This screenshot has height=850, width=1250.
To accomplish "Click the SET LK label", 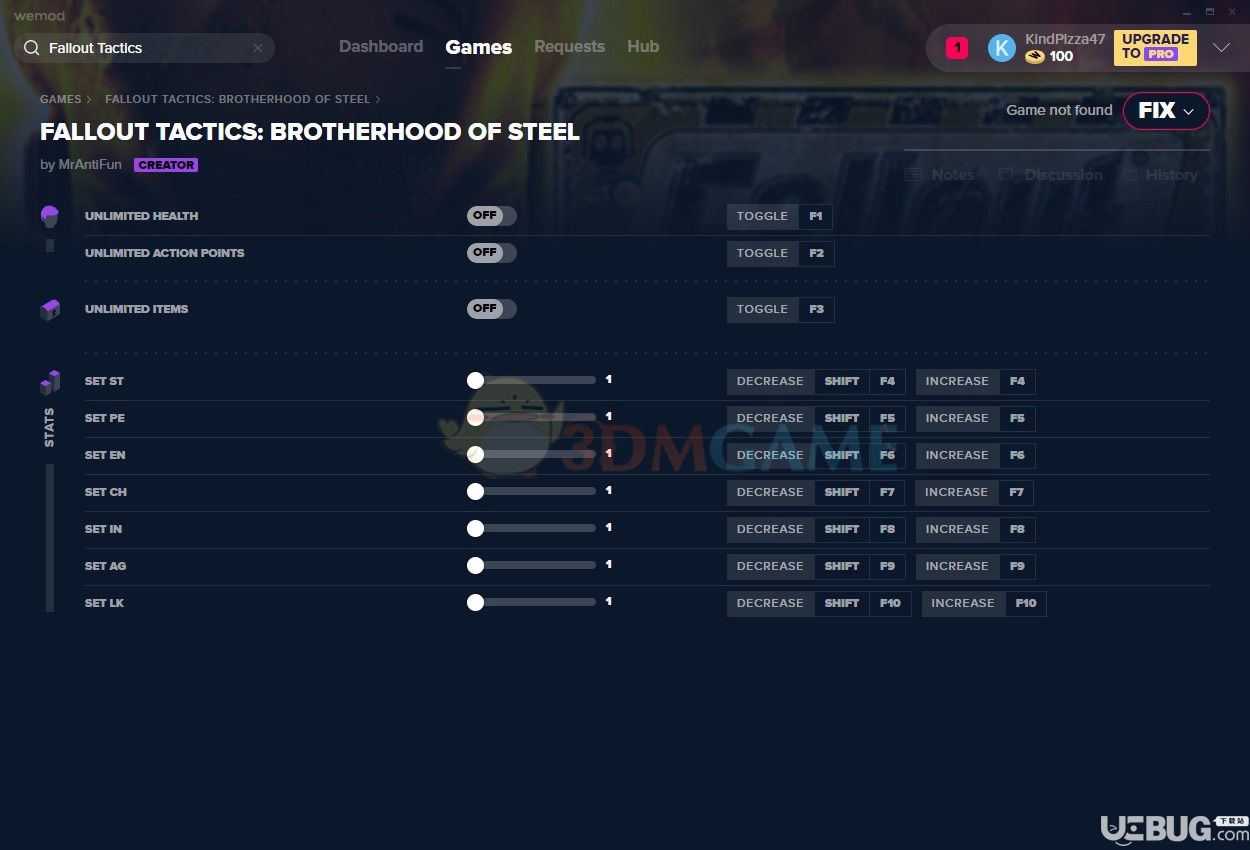I will point(104,603).
